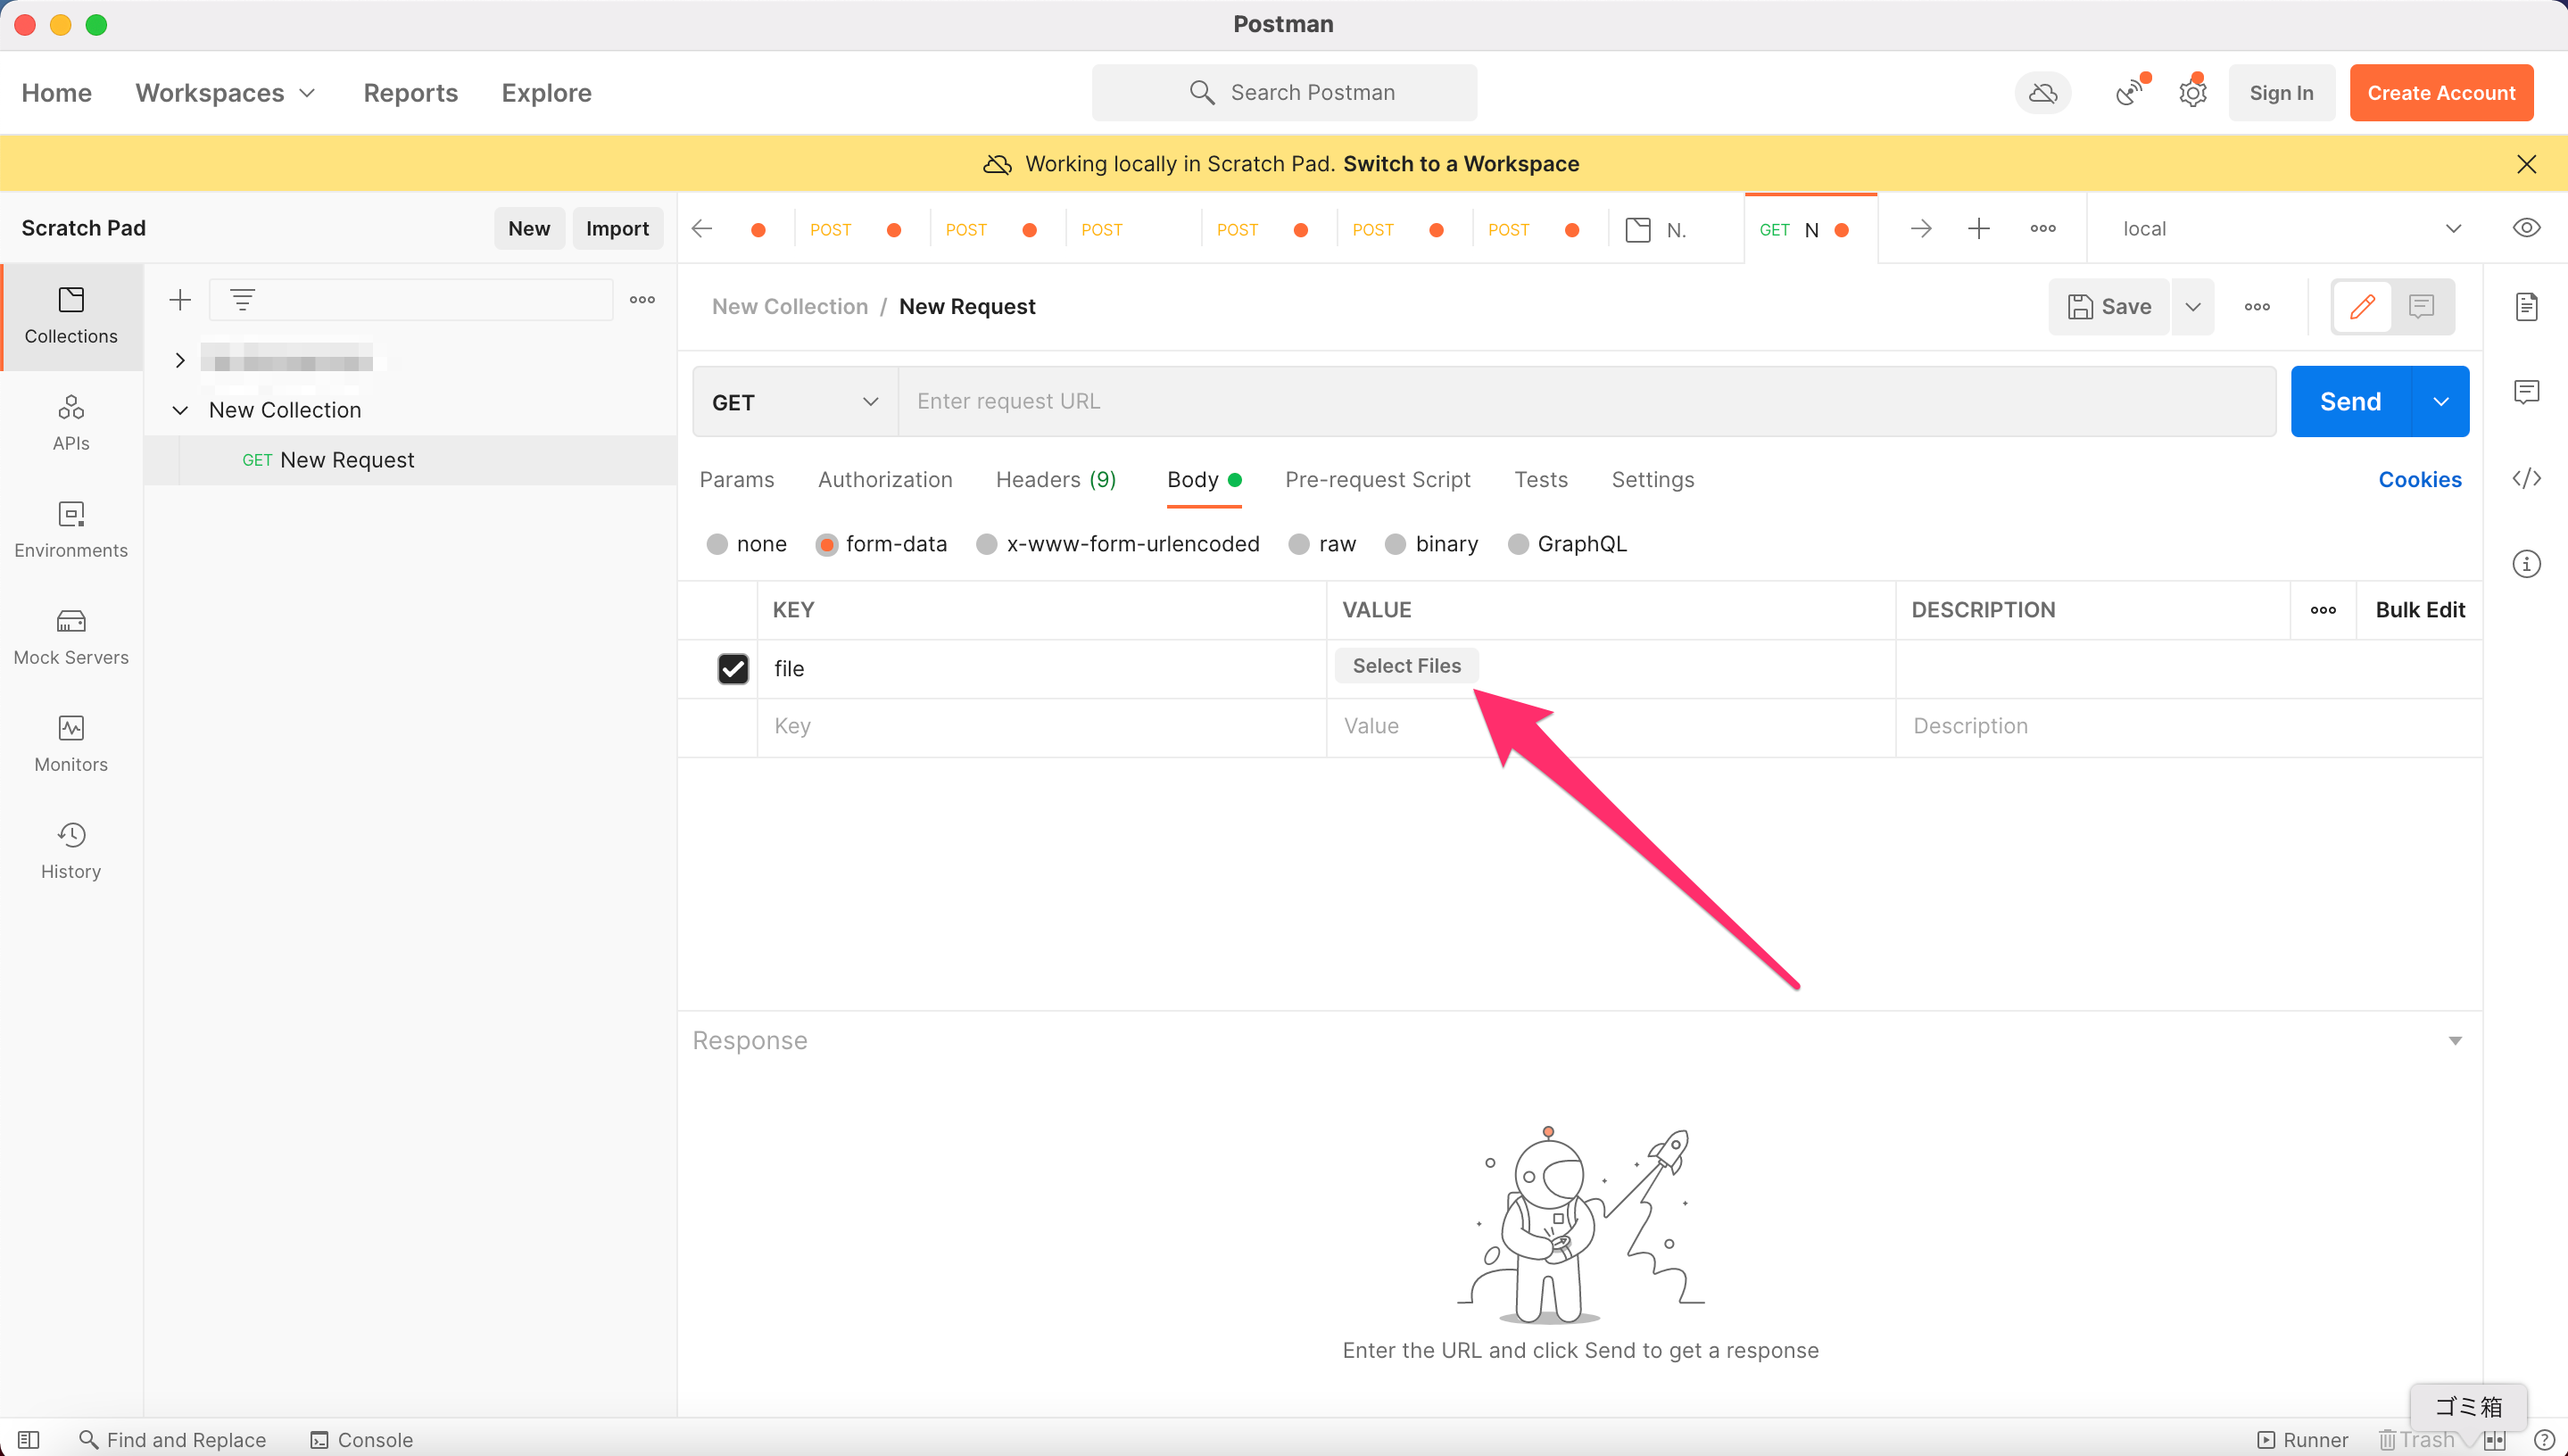Collapse the New Collection tree item
Viewport: 2568px width, 1456px height.
[x=180, y=409]
